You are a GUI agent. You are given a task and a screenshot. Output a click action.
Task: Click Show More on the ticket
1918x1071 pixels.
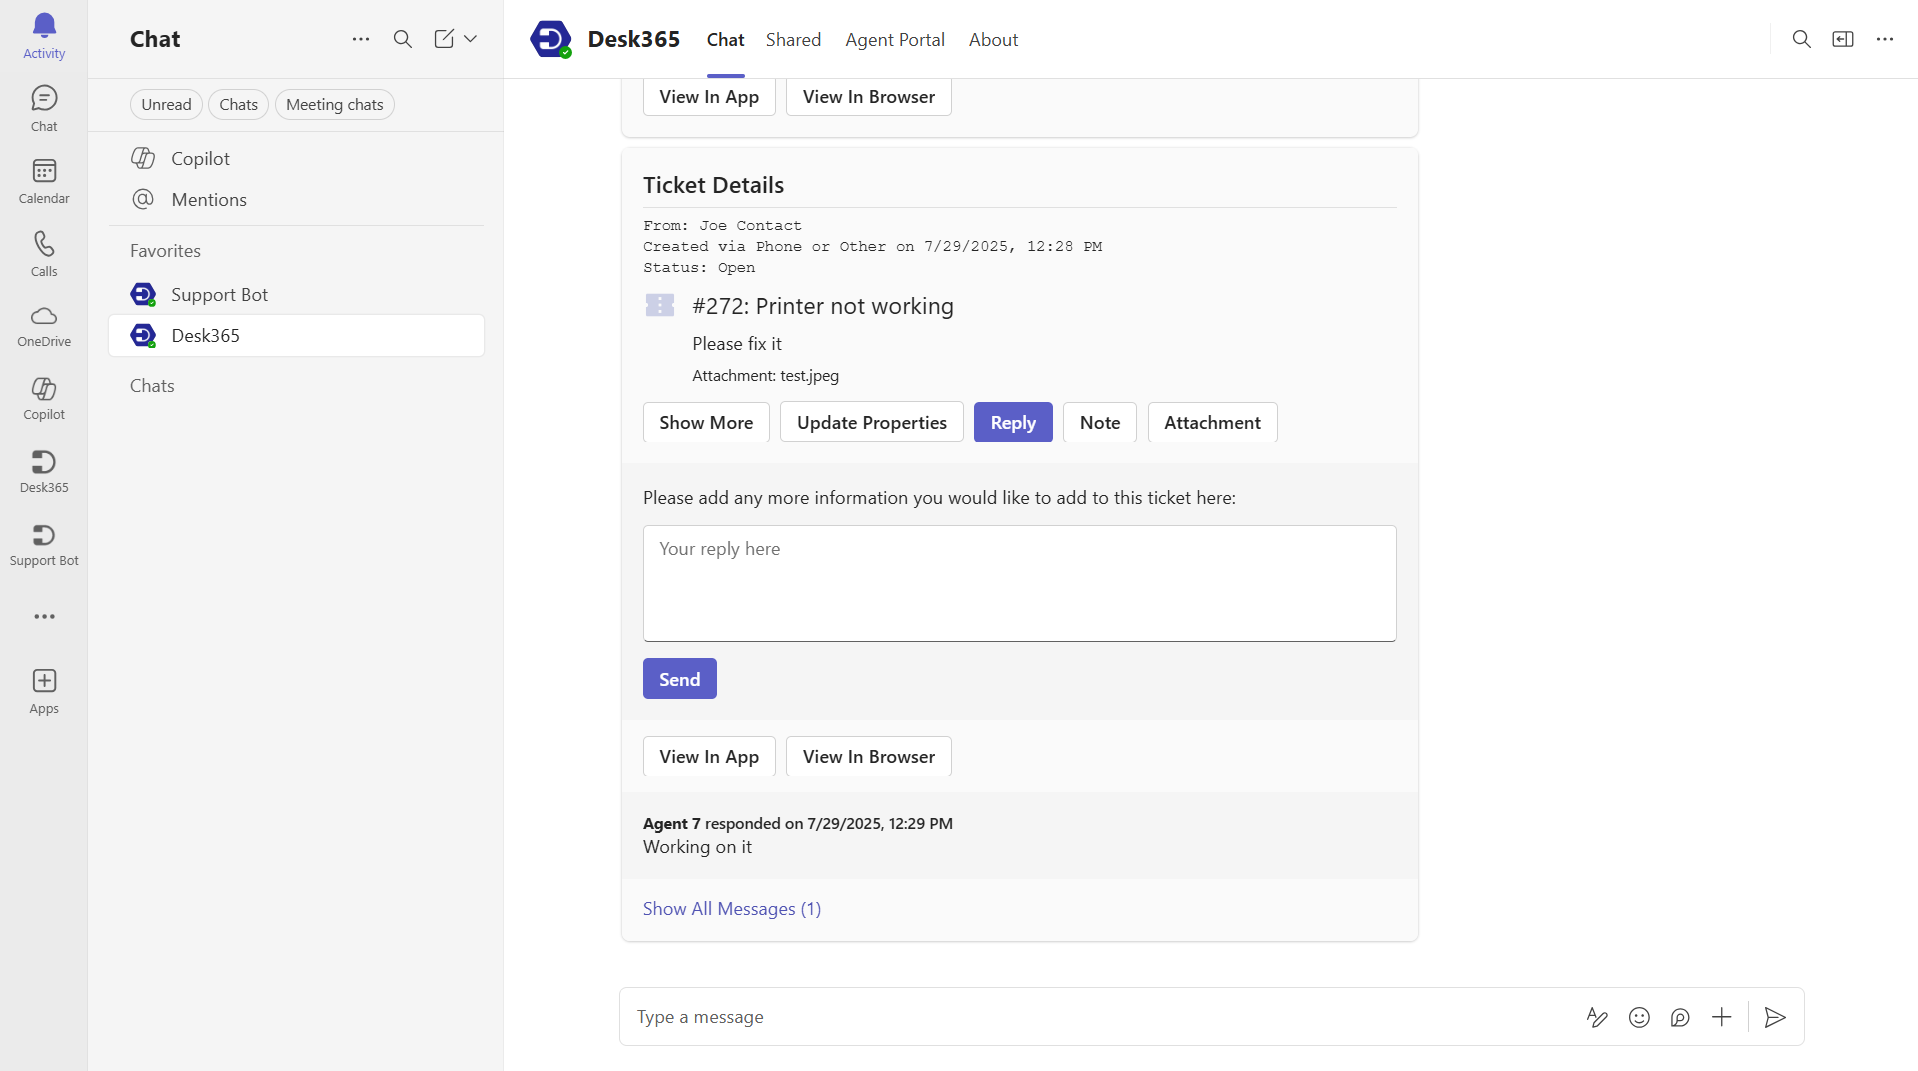[x=706, y=422]
